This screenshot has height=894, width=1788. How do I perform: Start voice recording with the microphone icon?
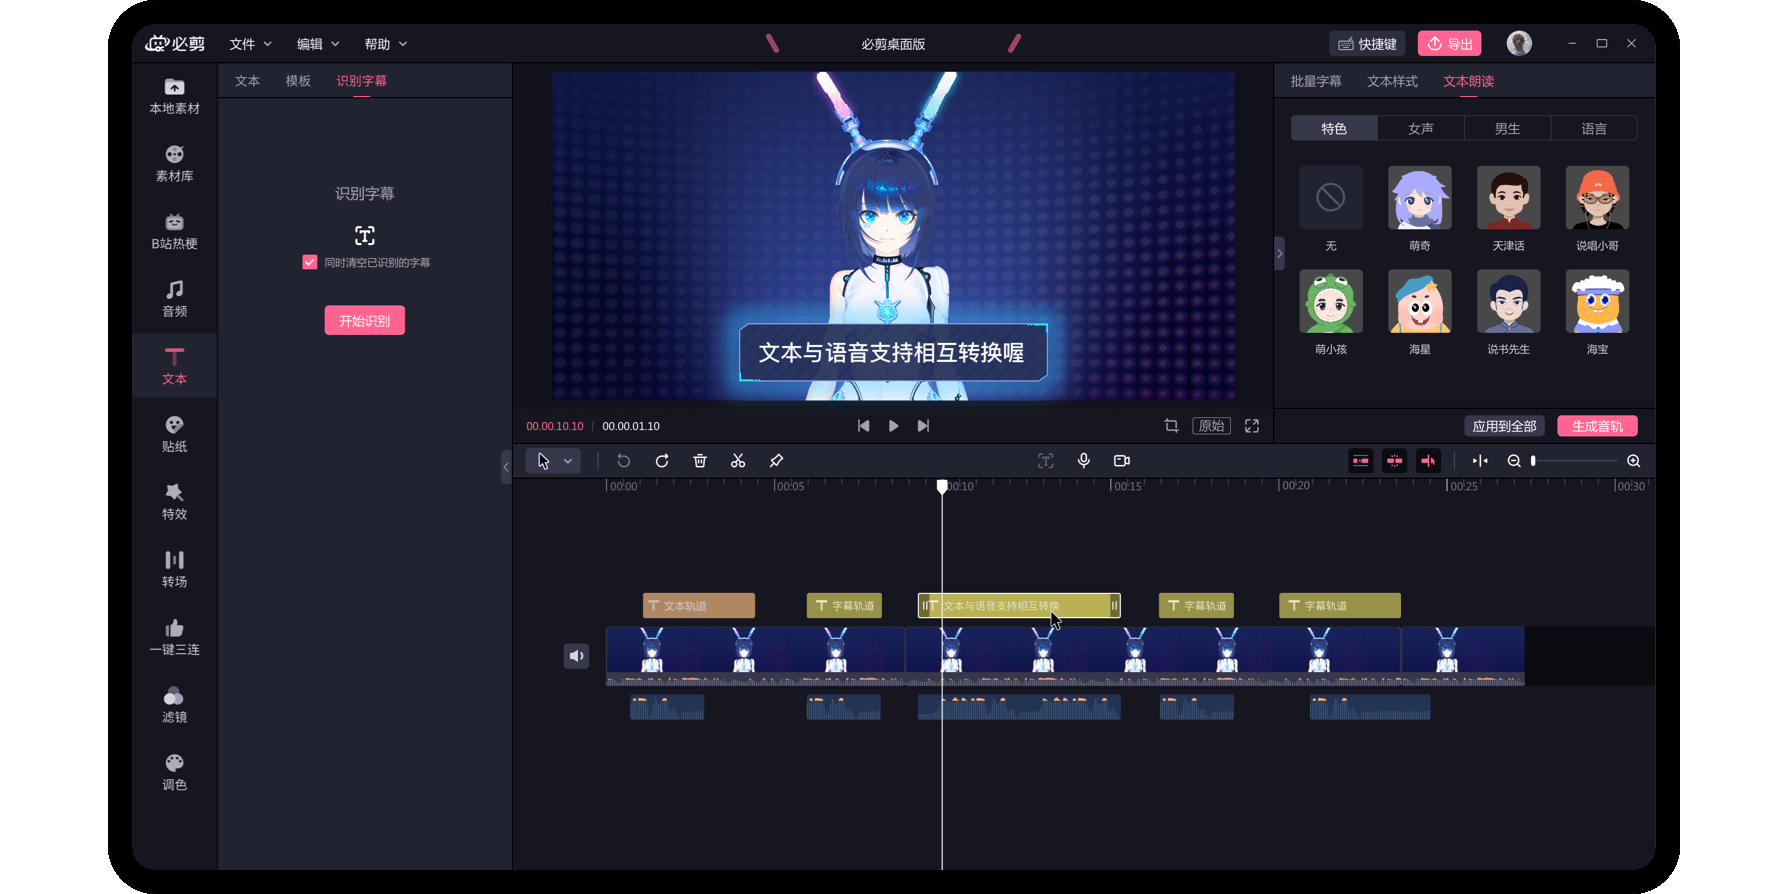1084,461
